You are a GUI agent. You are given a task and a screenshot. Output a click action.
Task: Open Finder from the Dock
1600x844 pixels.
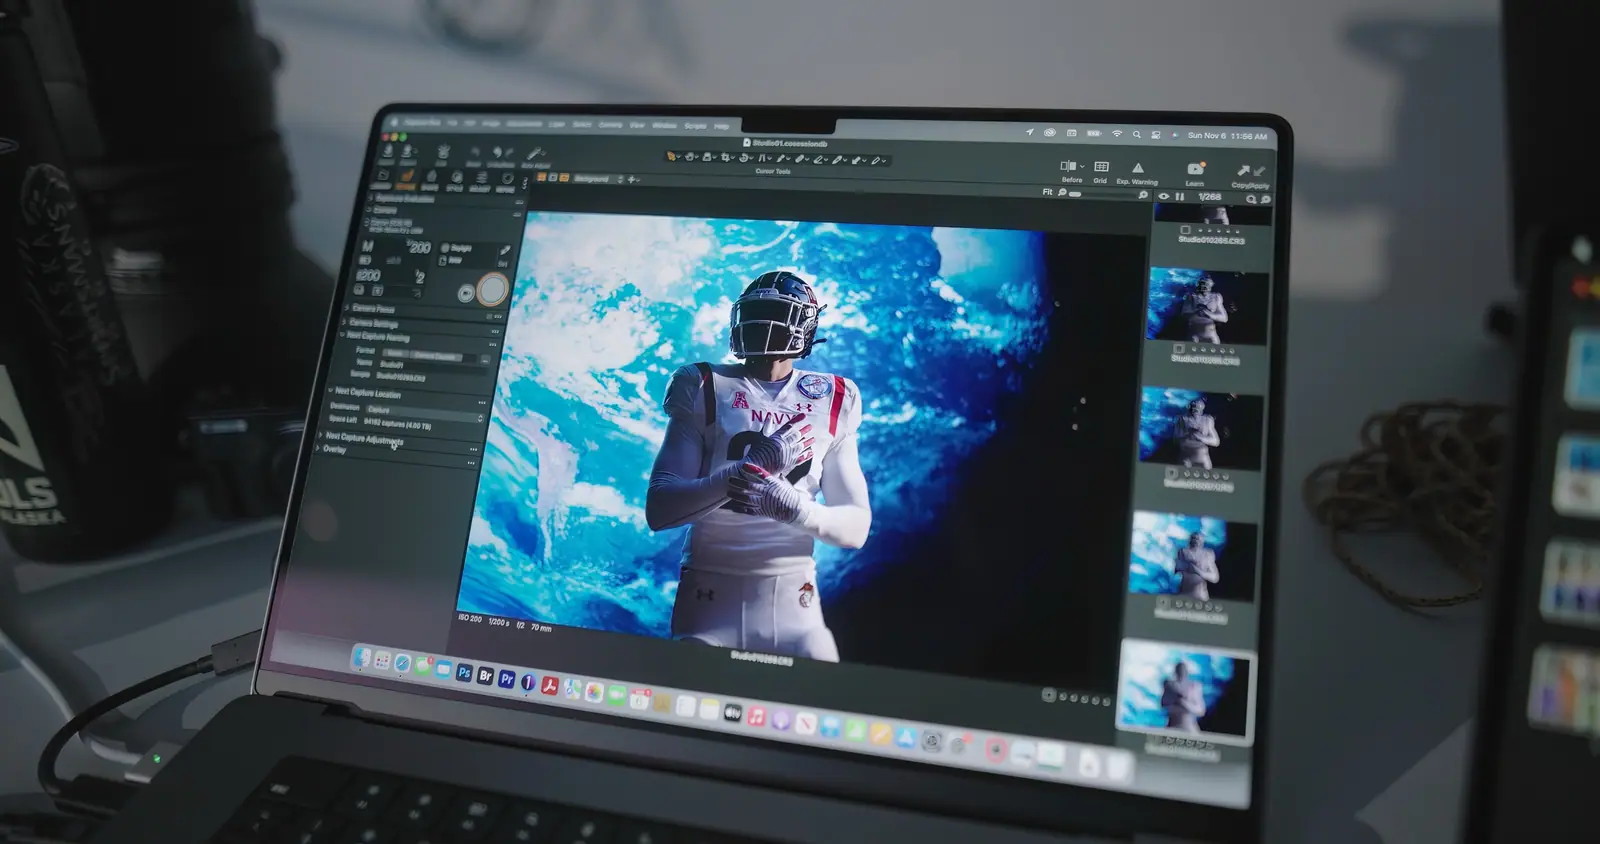click(362, 657)
